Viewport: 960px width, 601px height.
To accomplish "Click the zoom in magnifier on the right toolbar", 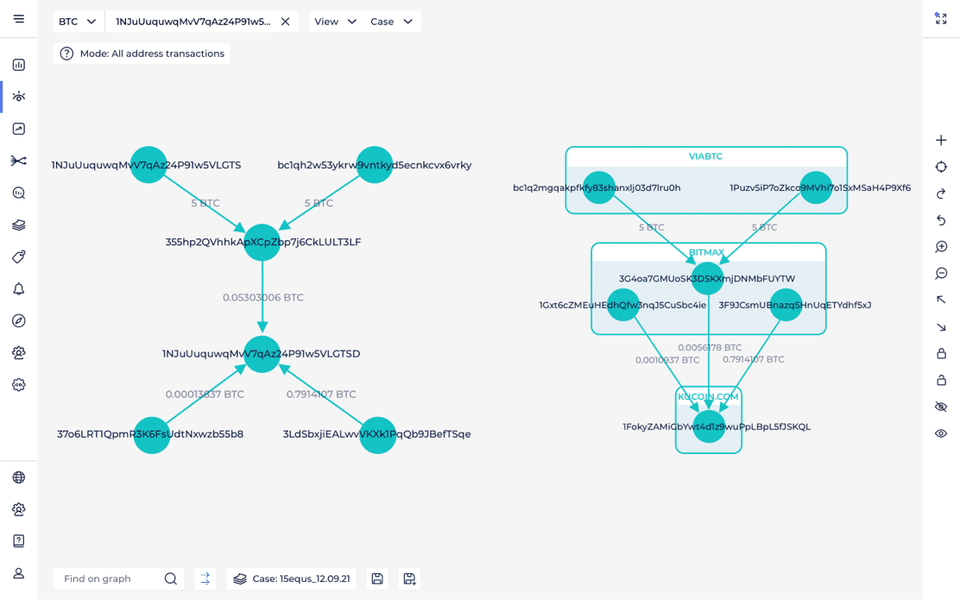I will point(941,246).
